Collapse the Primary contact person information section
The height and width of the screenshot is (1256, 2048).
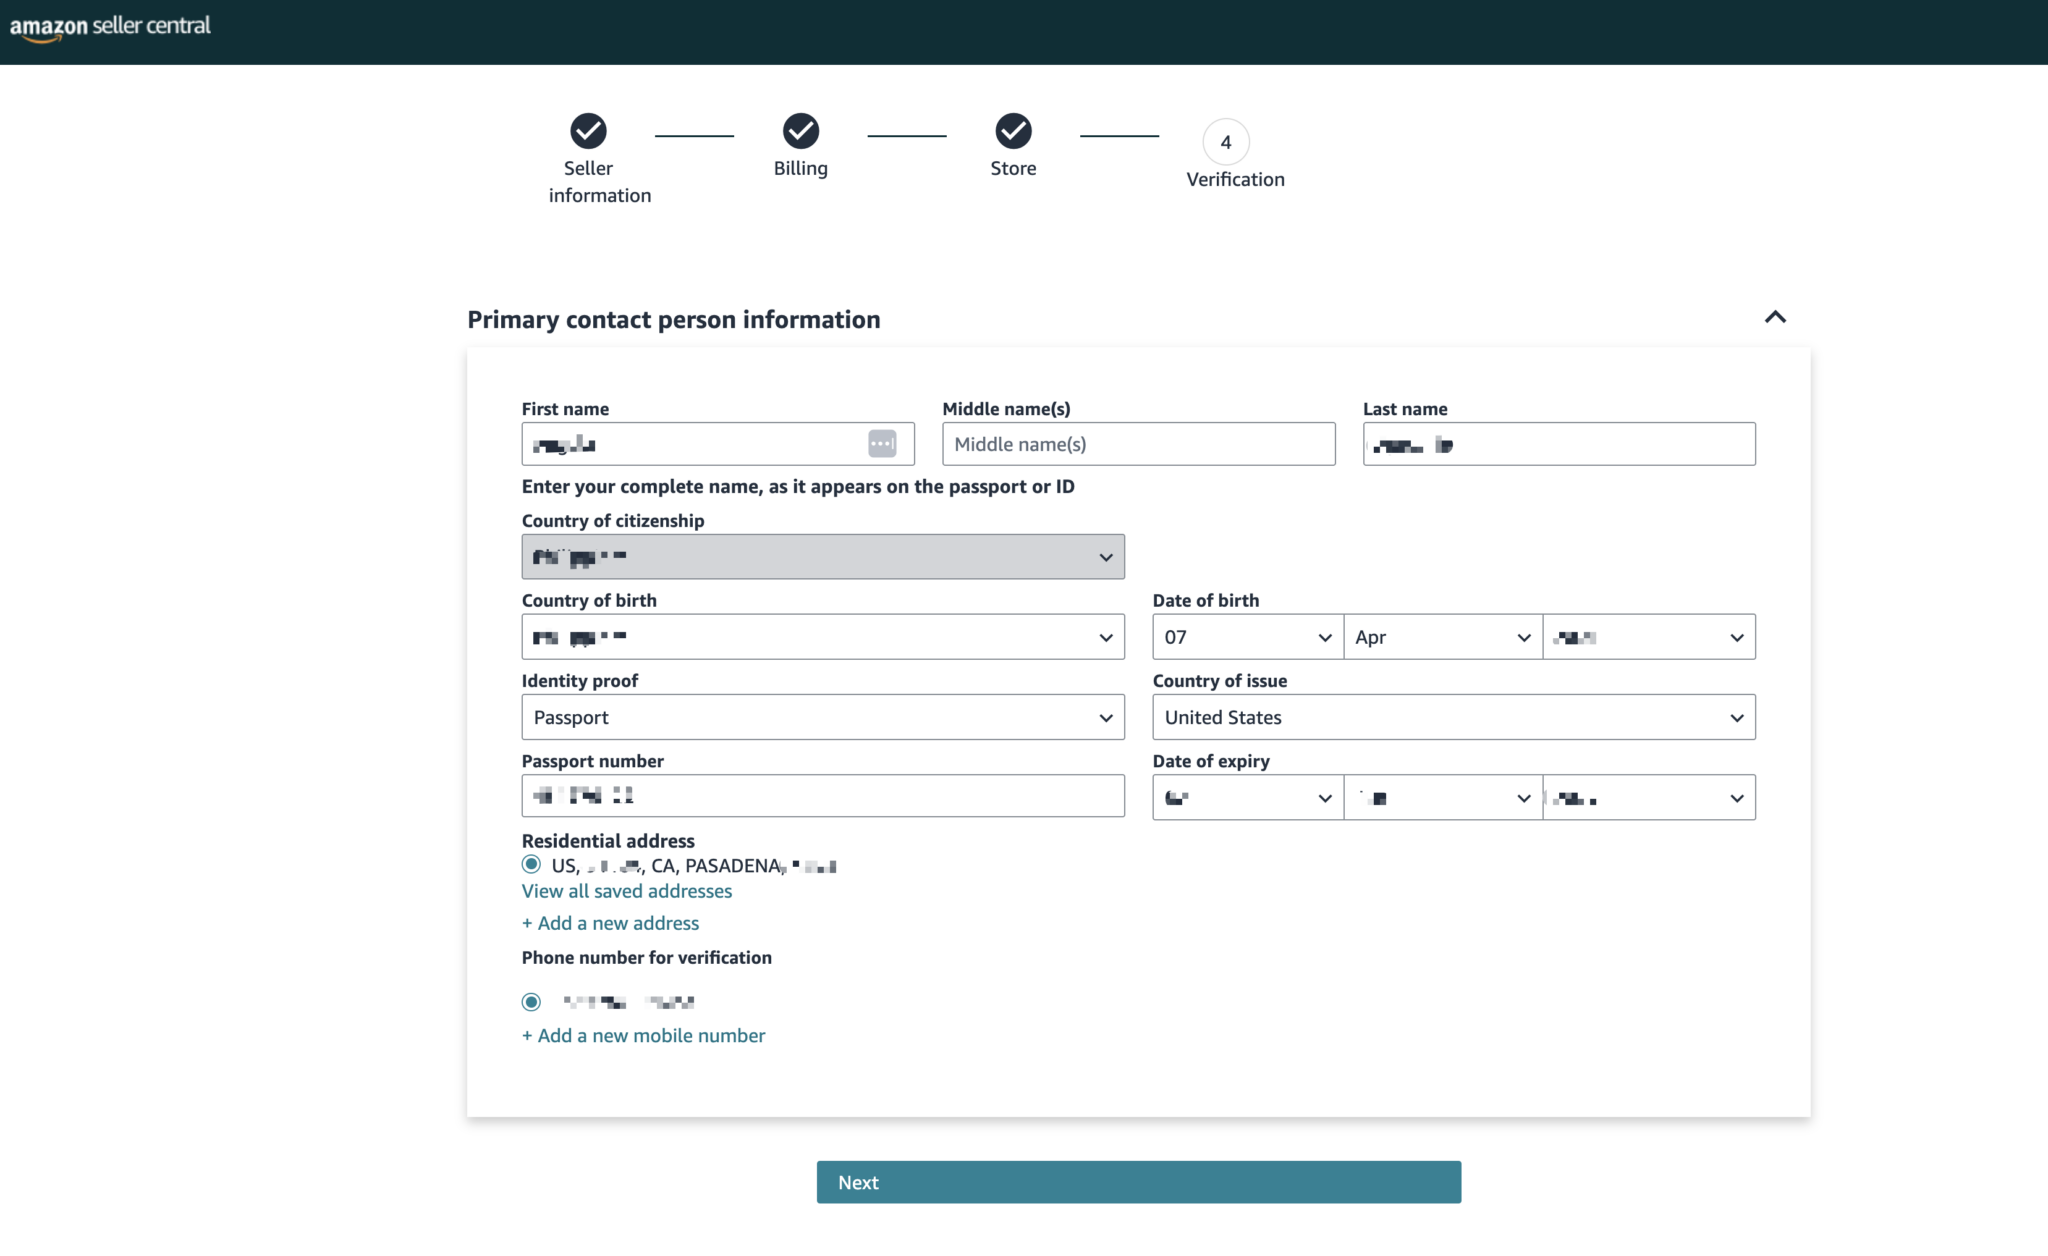click(x=1775, y=318)
